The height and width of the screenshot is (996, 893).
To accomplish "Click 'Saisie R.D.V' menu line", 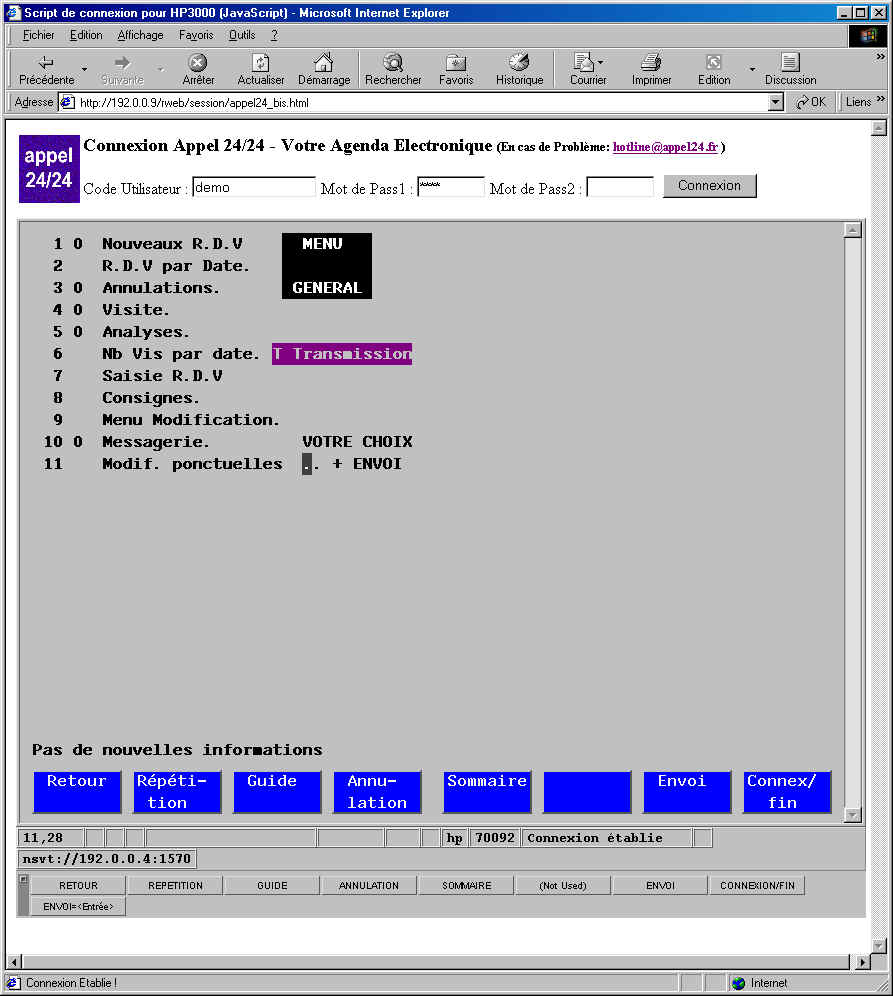I will (162, 376).
